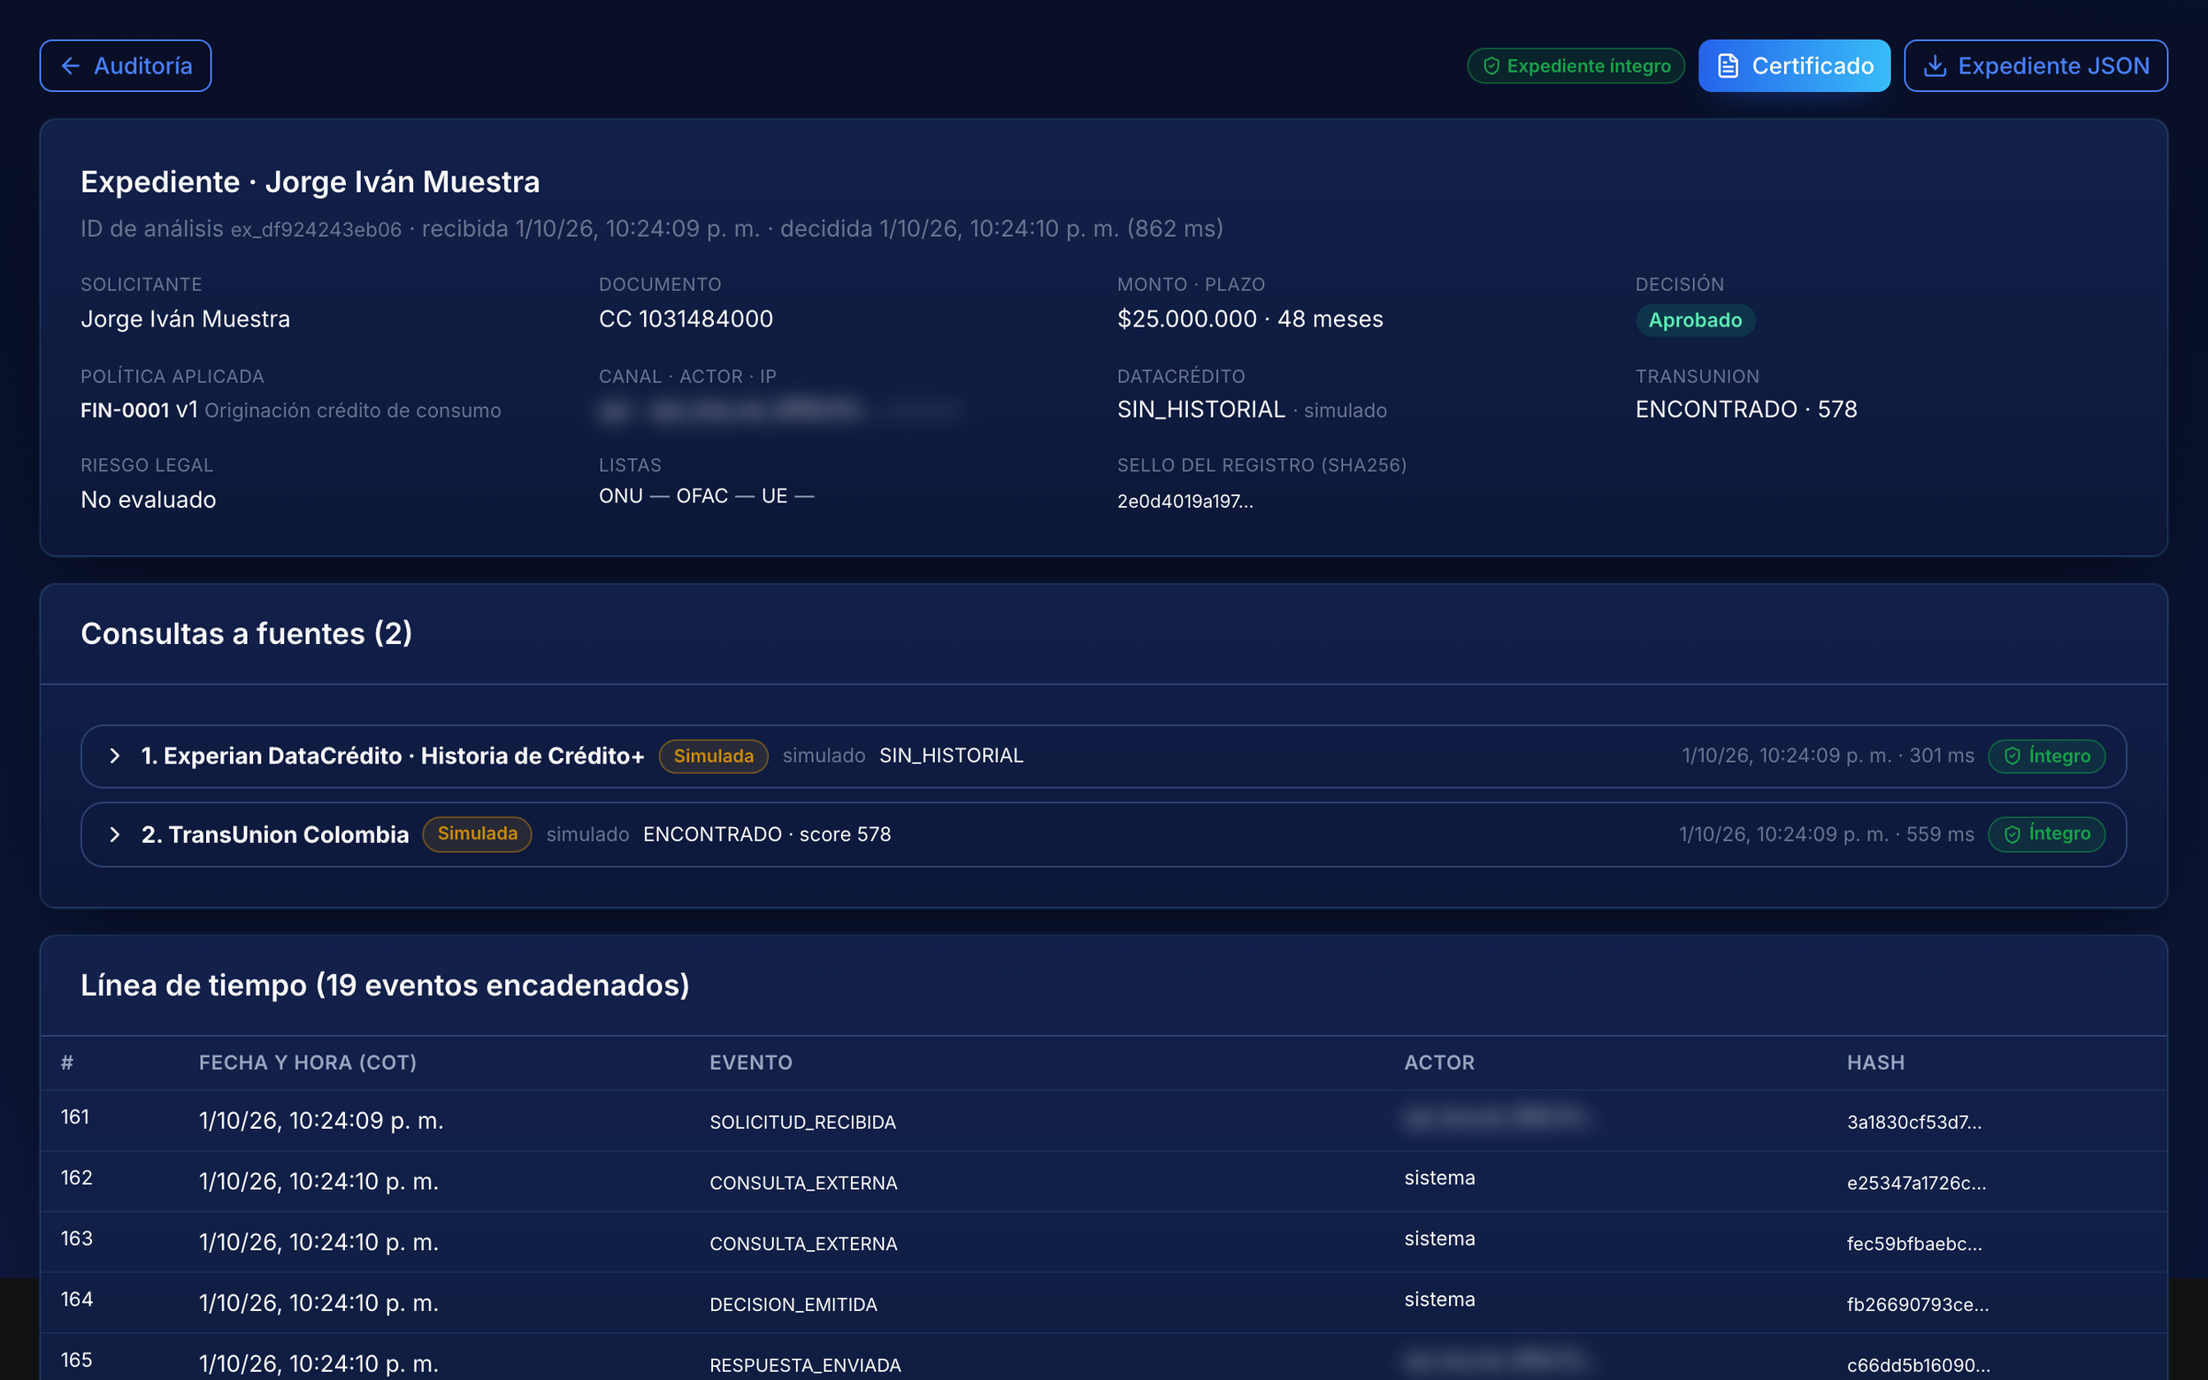Click the Simulada tag on TransUnion row
2208x1380 pixels.
pyautogui.click(x=477, y=834)
